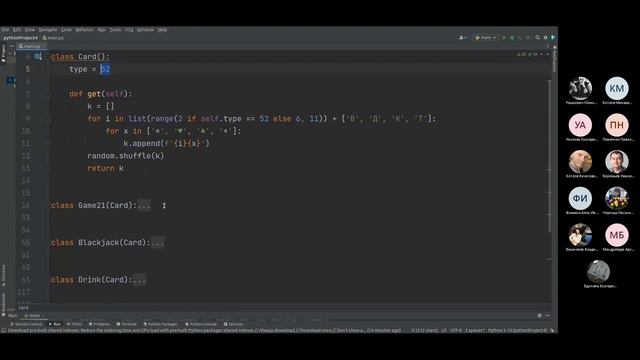Open the Run tool window tab
This screenshot has height=360, width=640.
[55, 324]
